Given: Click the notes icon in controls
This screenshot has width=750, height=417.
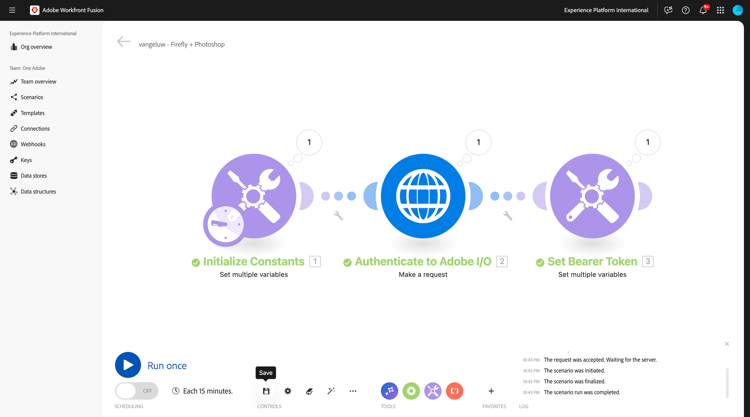Looking at the screenshot, I should coord(309,391).
